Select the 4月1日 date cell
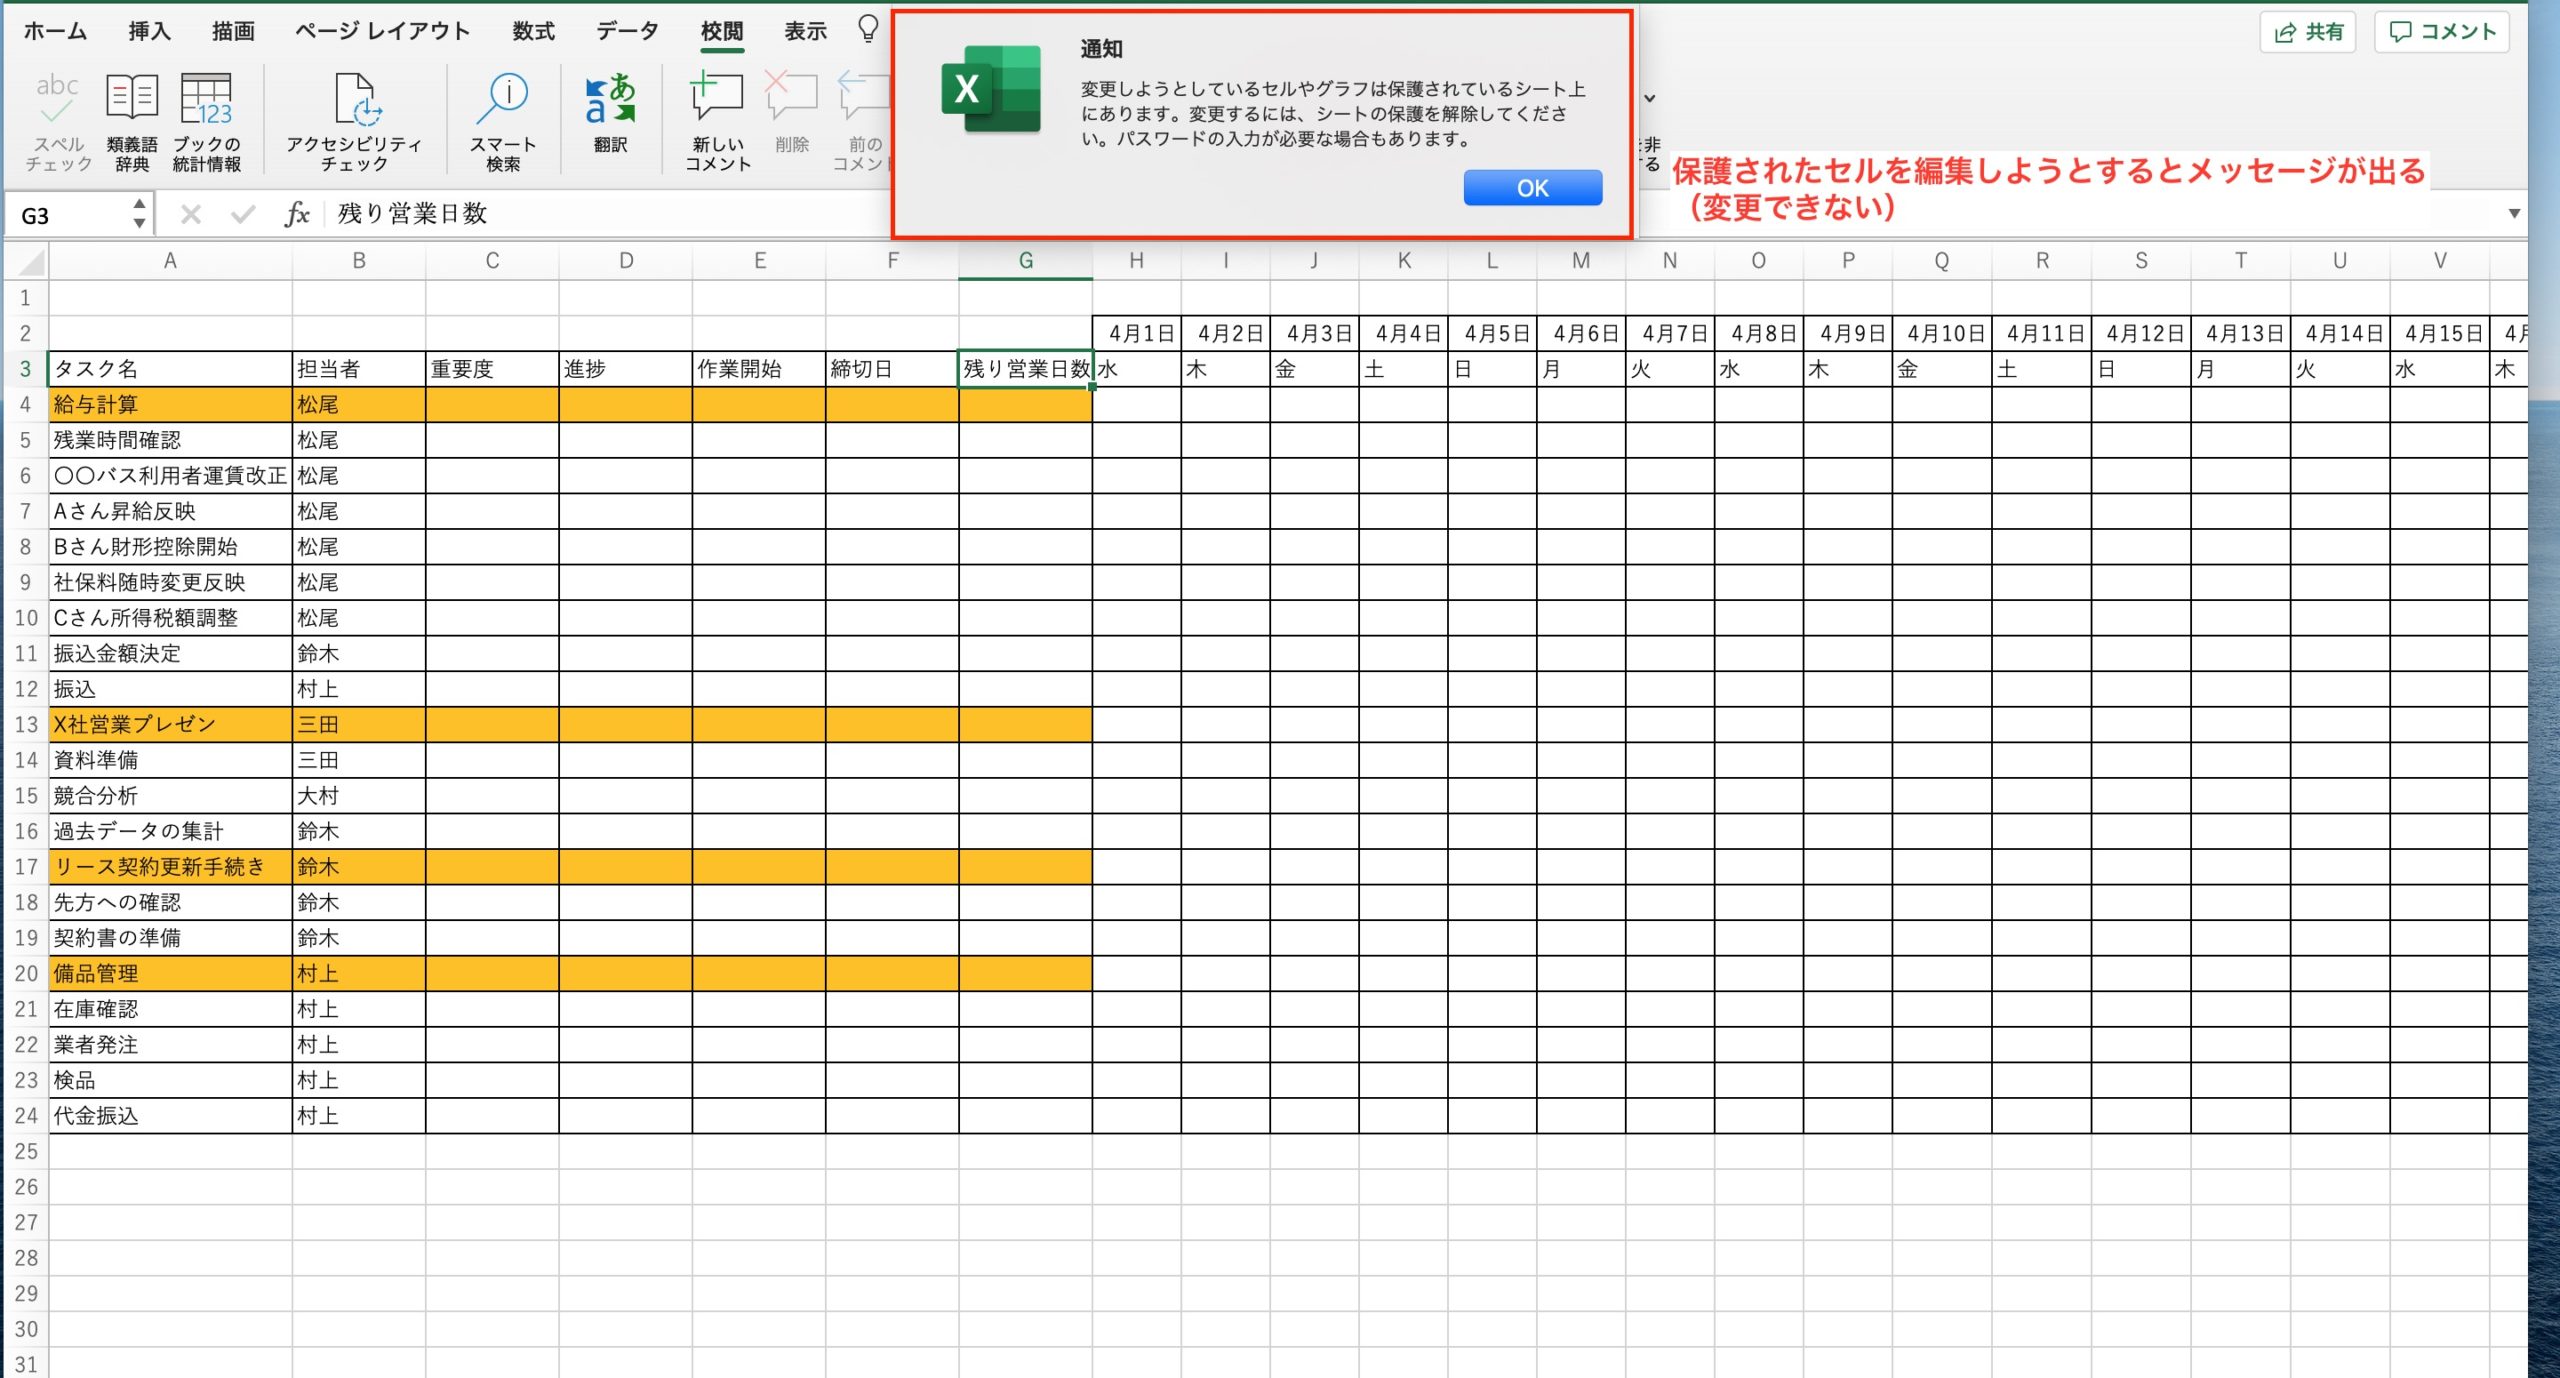The image size is (2560, 1378). coord(1137,334)
